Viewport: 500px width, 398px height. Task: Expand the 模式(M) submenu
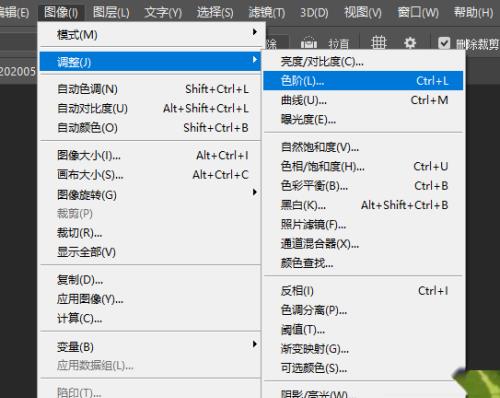(150, 35)
